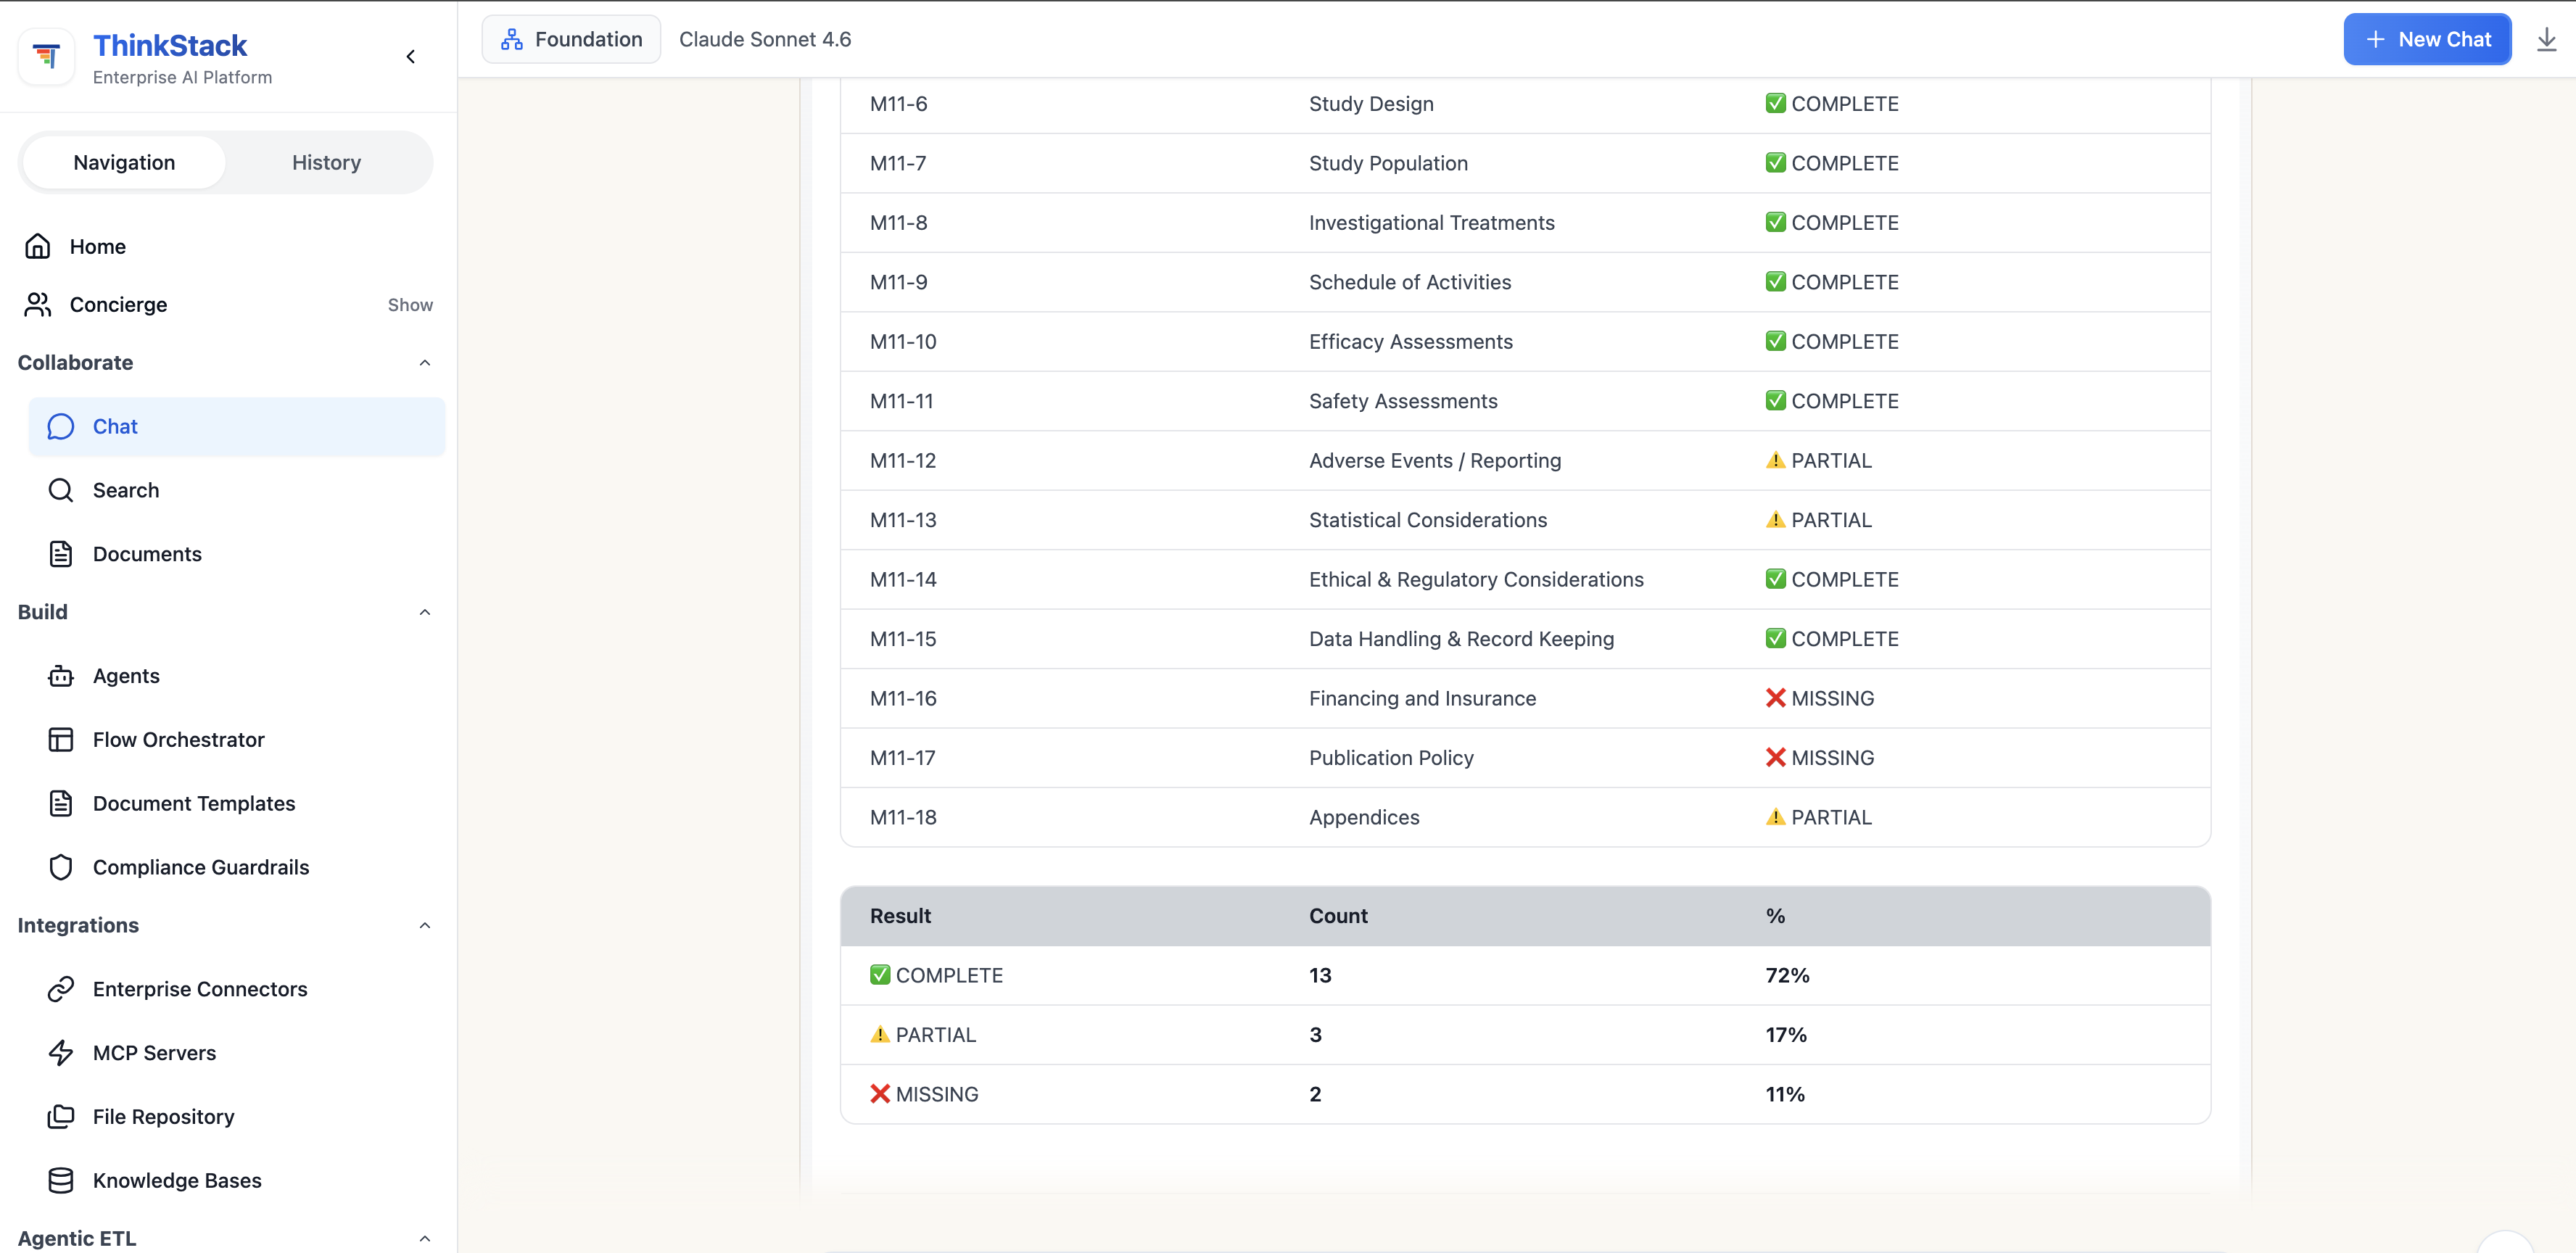Image resolution: width=2576 pixels, height=1253 pixels.
Task: Click Show next to Concierge
Action: point(410,305)
